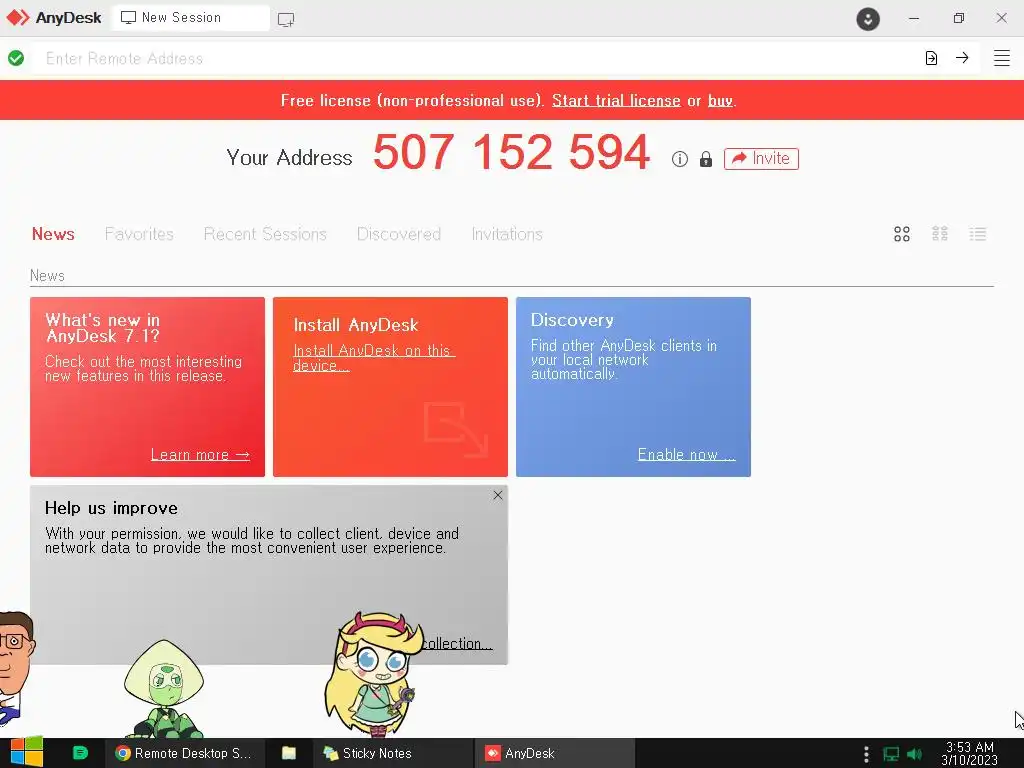
Task: Switch to Favorites tab
Action: 139,234
